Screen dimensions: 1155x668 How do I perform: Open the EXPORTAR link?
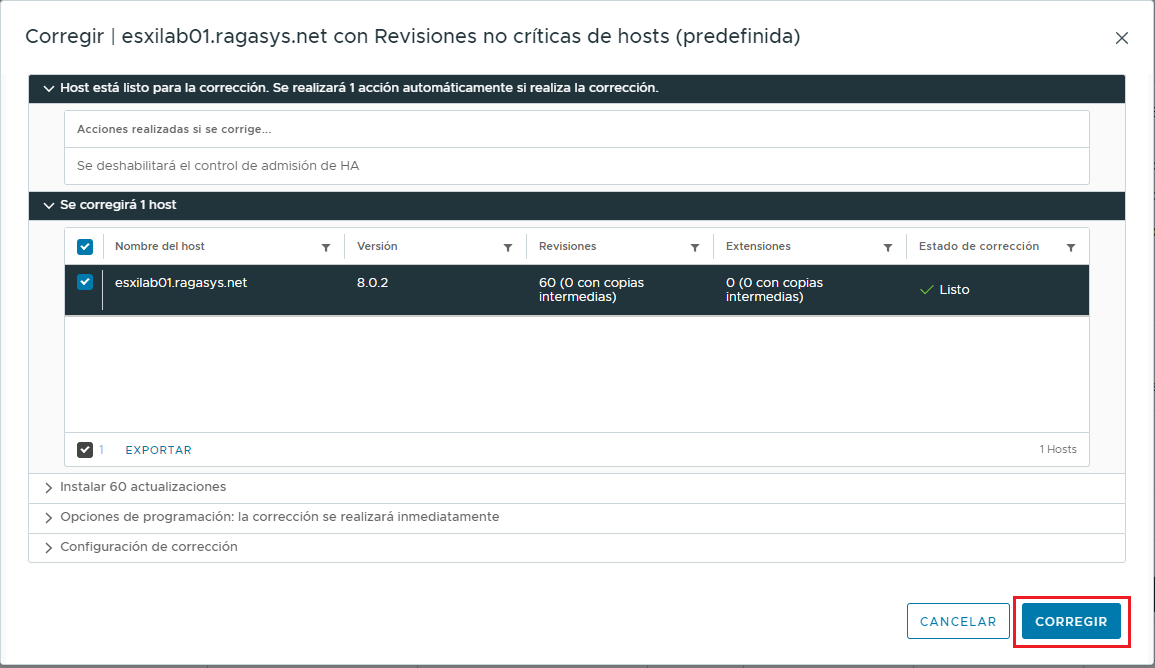[x=158, y=449]
